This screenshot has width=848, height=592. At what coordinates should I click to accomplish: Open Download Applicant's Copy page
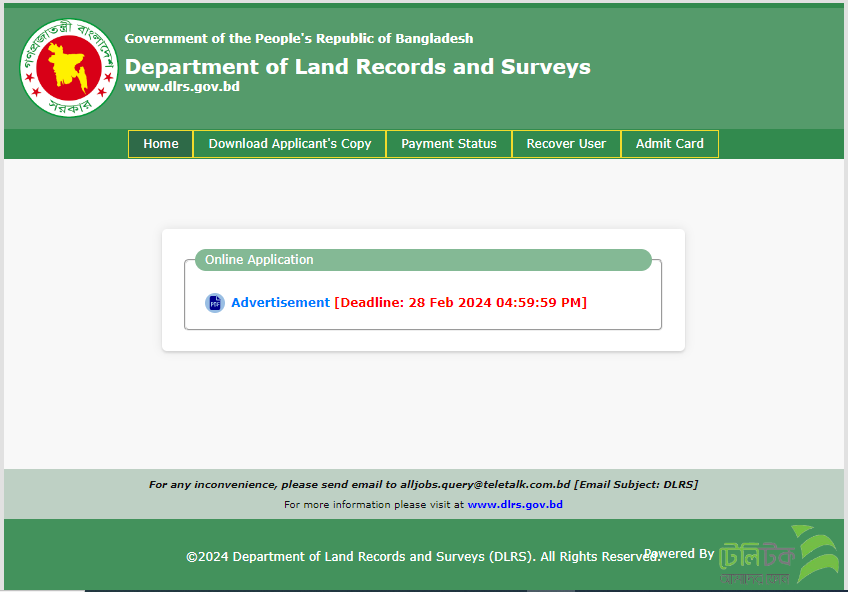coord(289,144)
